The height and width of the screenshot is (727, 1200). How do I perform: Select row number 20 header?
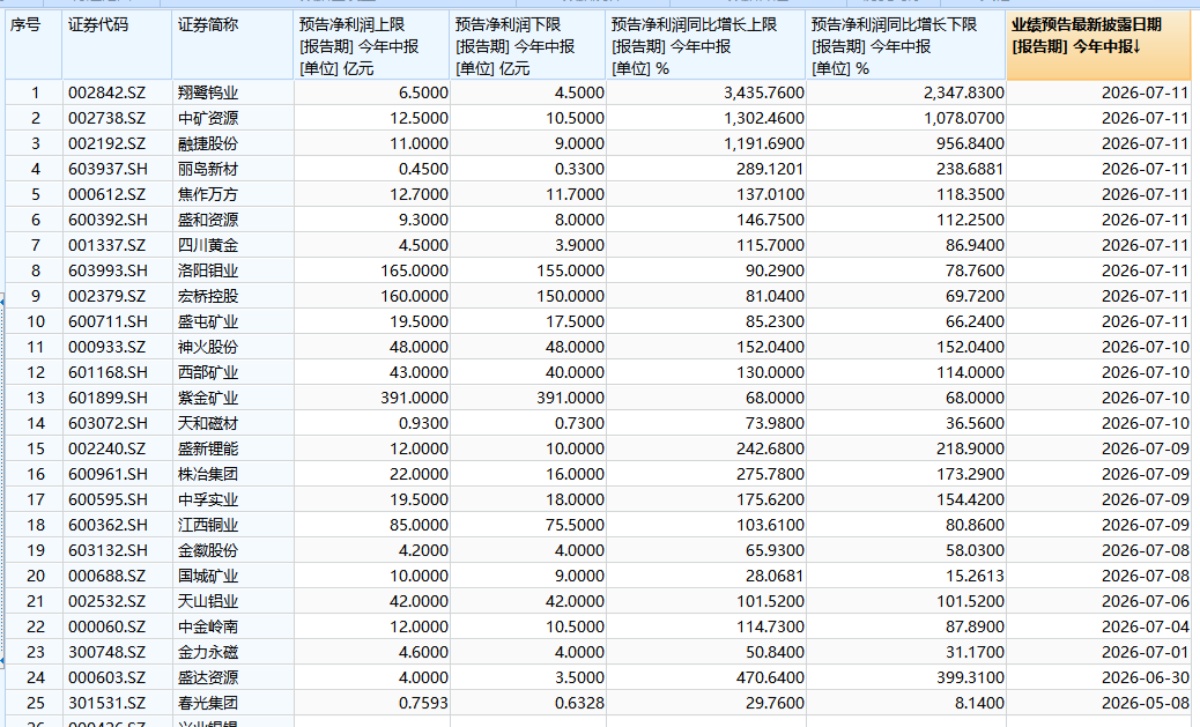pyautogui.click(x=34, y=576)
